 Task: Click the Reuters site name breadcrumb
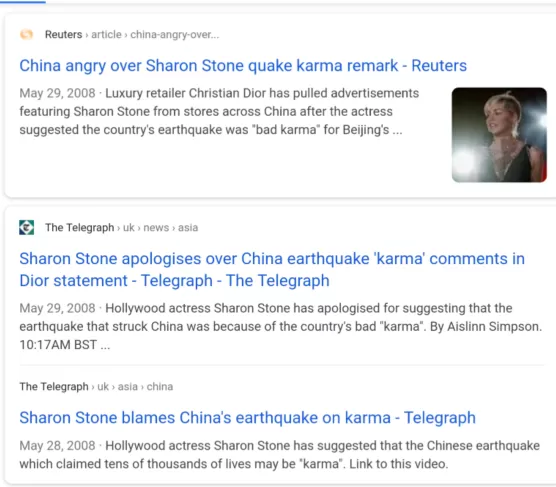pyautogui.click(x=63, y=34)
